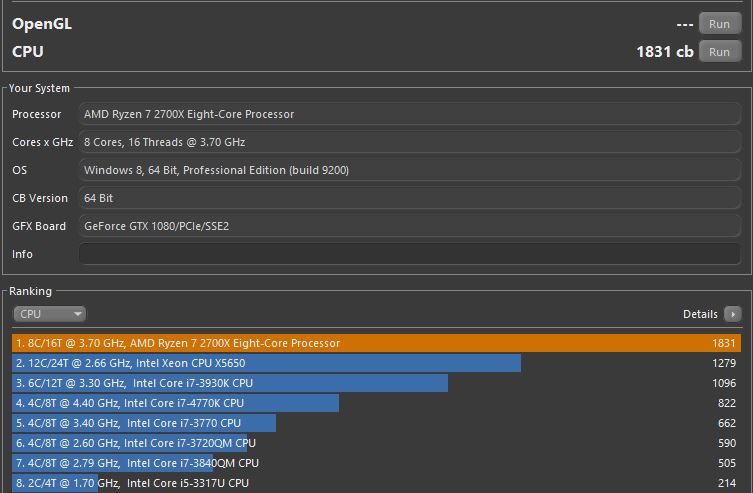Run the CPU benchmark

tap(719, 51)
